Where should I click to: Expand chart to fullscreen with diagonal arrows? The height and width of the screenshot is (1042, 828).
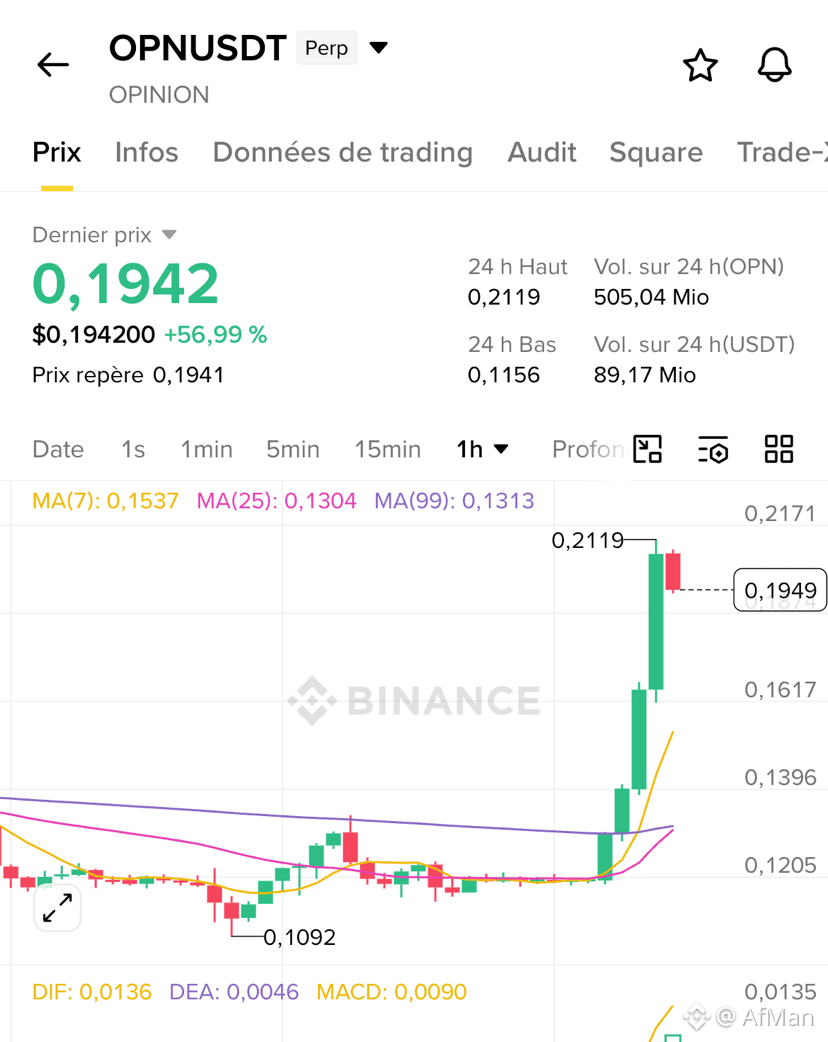click(58, 908)
